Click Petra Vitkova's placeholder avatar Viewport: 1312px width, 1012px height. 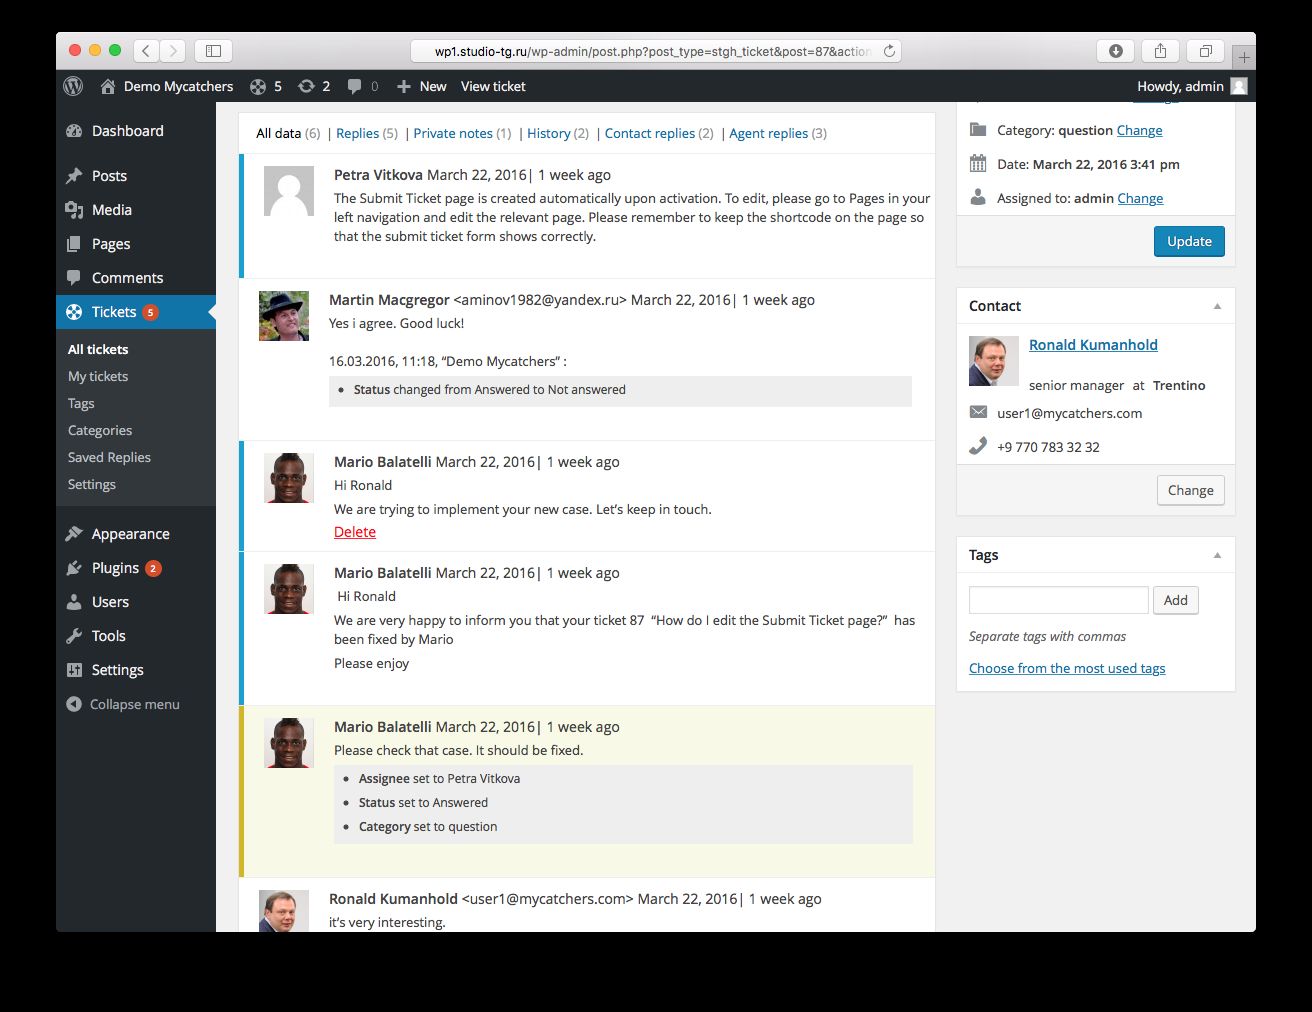click(x=289, y=191)
